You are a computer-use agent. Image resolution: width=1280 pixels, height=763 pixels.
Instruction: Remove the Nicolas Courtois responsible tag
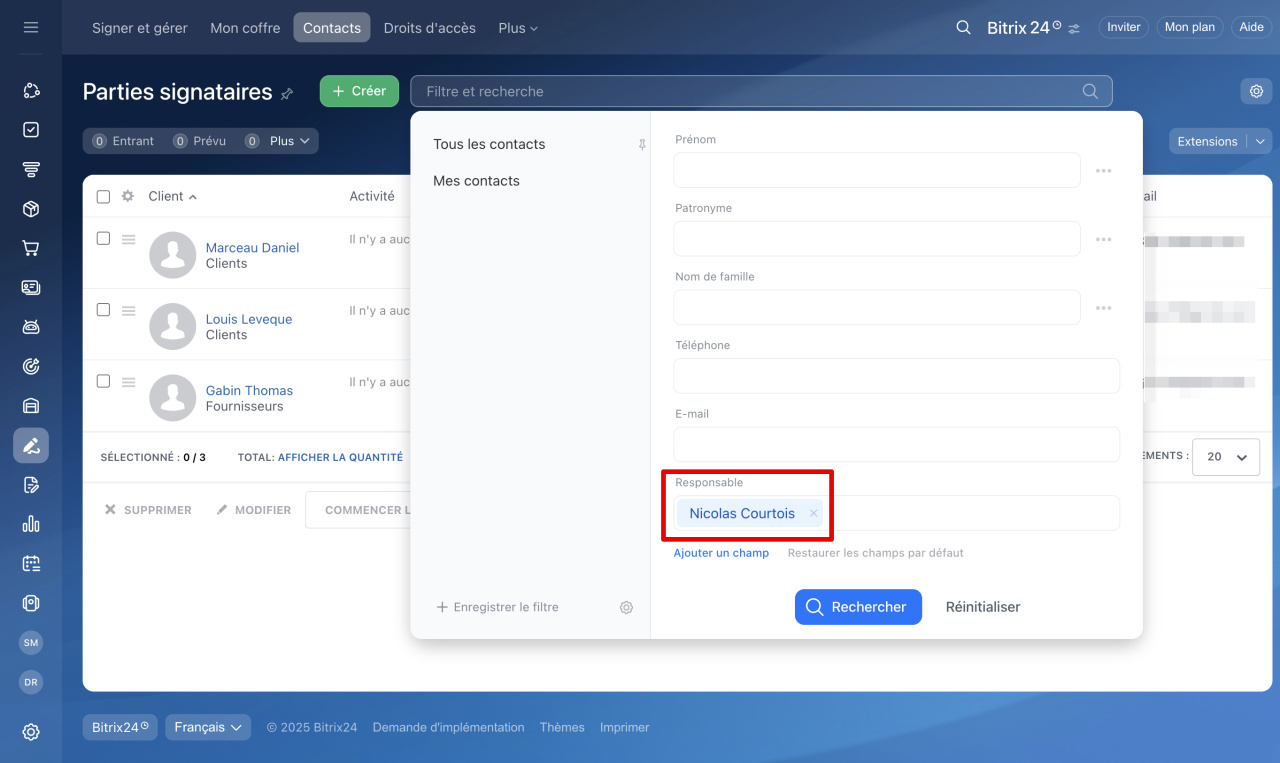[x=813, y=513]
